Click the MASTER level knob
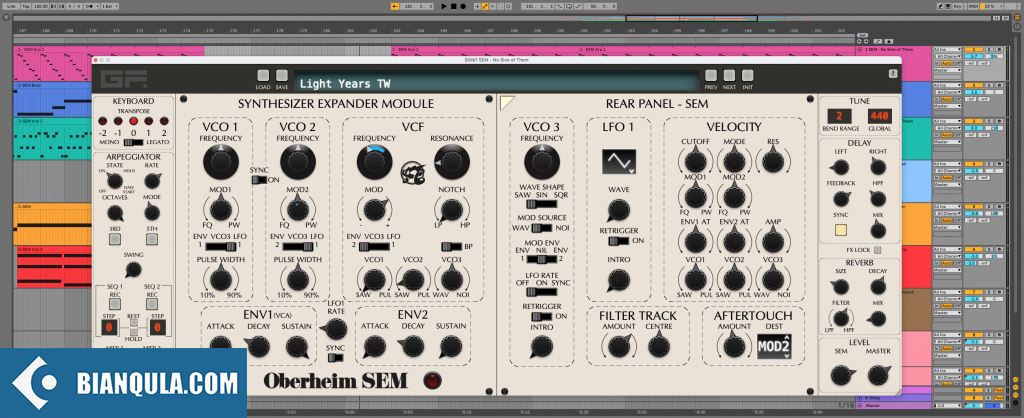This screenshot has width=1024, height=418. [x=878, y=375]
